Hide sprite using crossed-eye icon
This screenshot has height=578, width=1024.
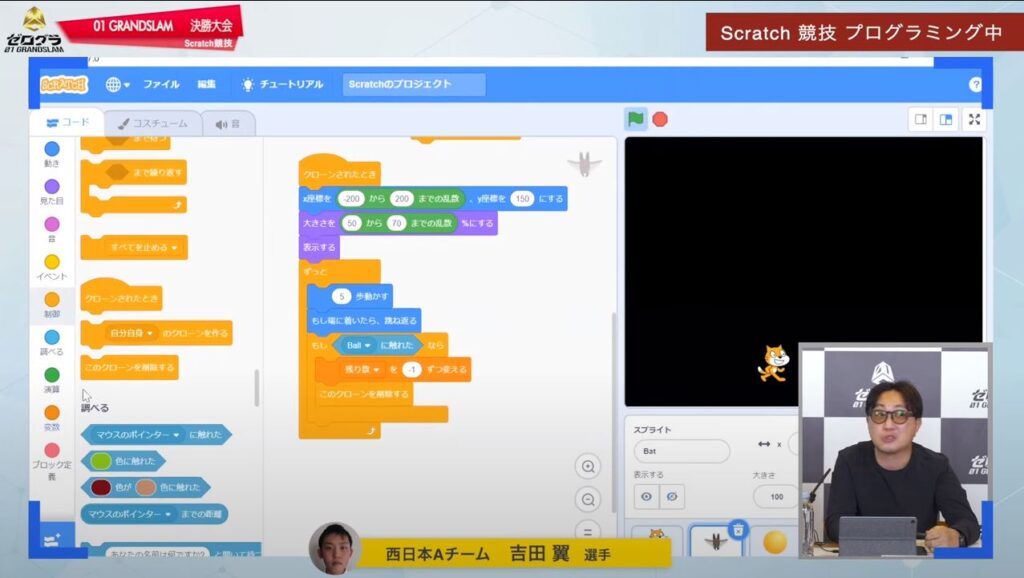(x=672, y=496)
